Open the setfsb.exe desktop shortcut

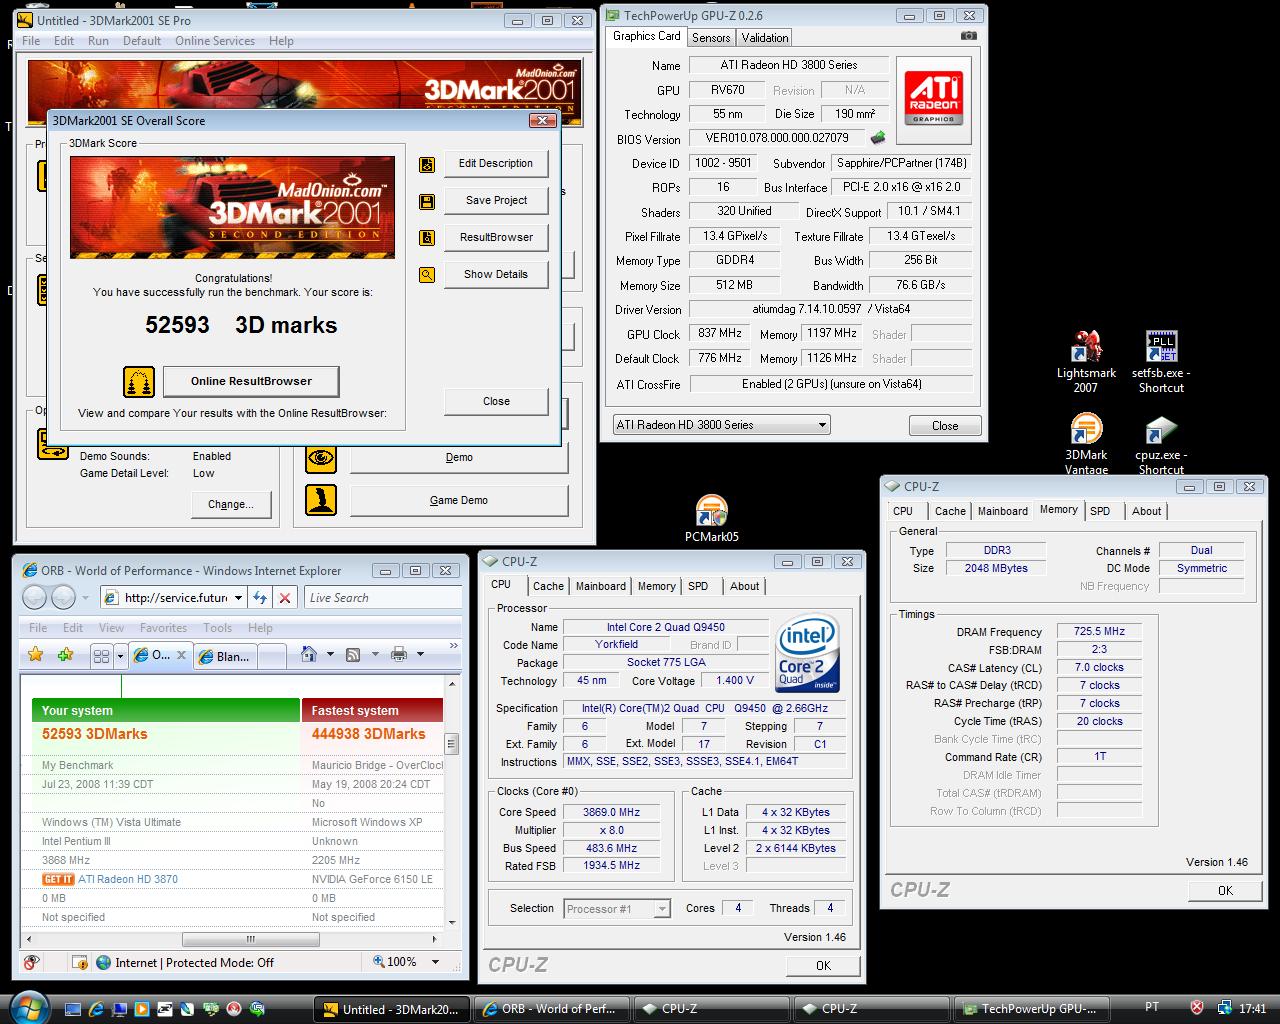[1161, 362]
